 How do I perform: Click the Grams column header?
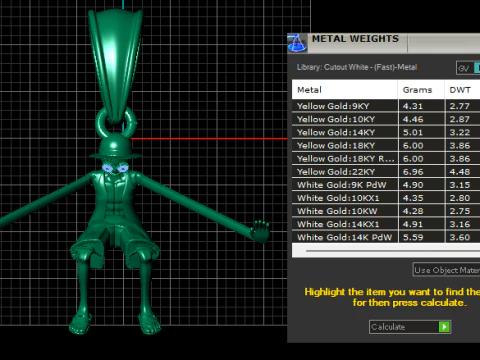pyautogui.click(x=421, y=90)
